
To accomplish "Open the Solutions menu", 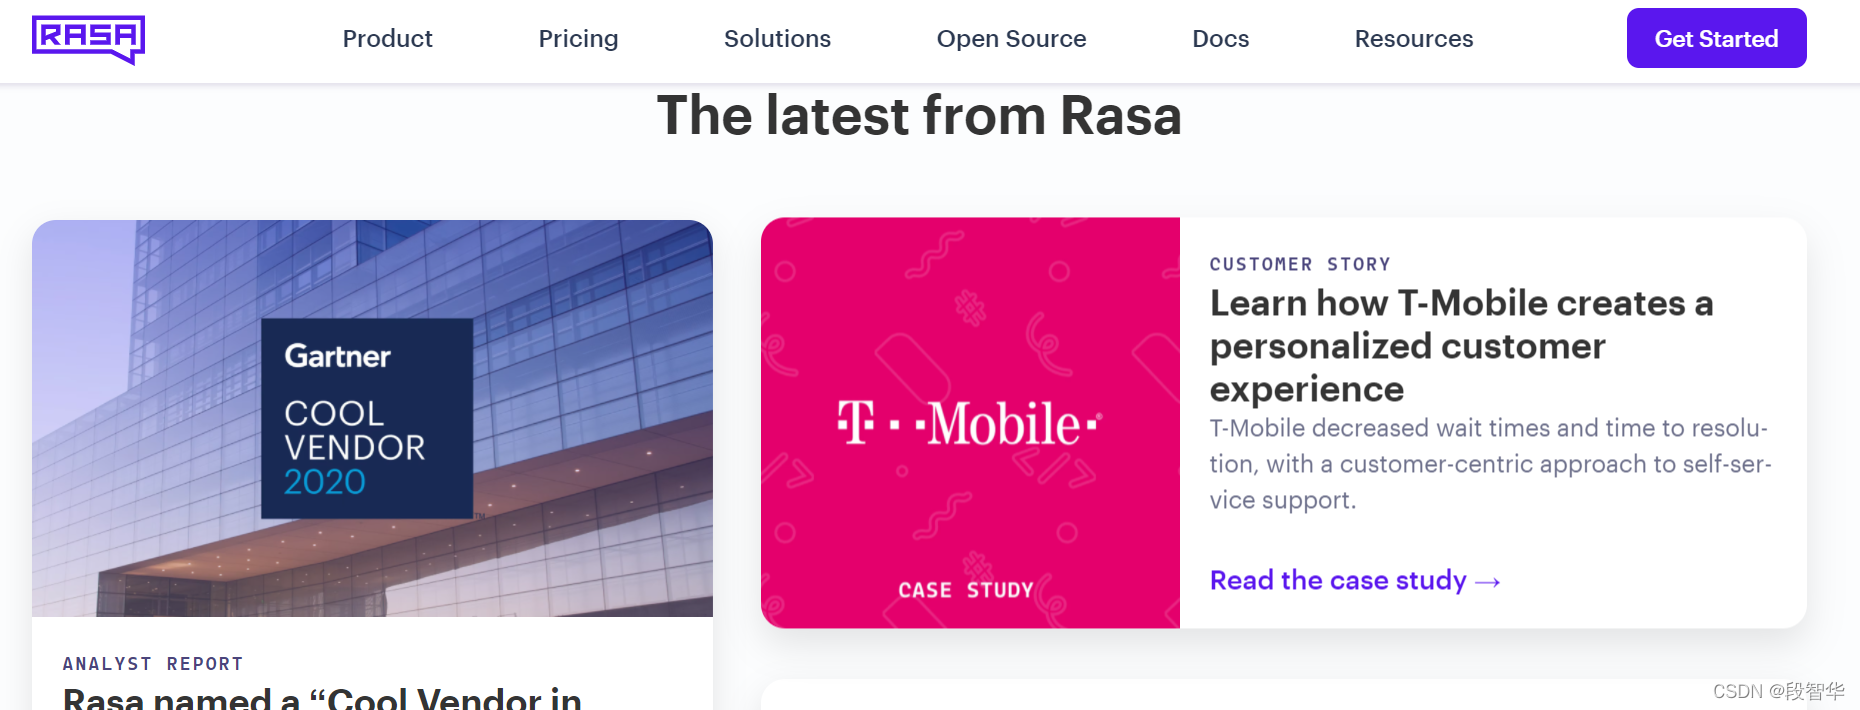I will coord(777,38).
